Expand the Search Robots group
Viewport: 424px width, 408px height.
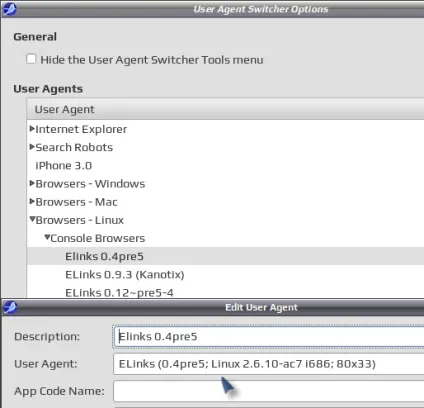(32, 147)
